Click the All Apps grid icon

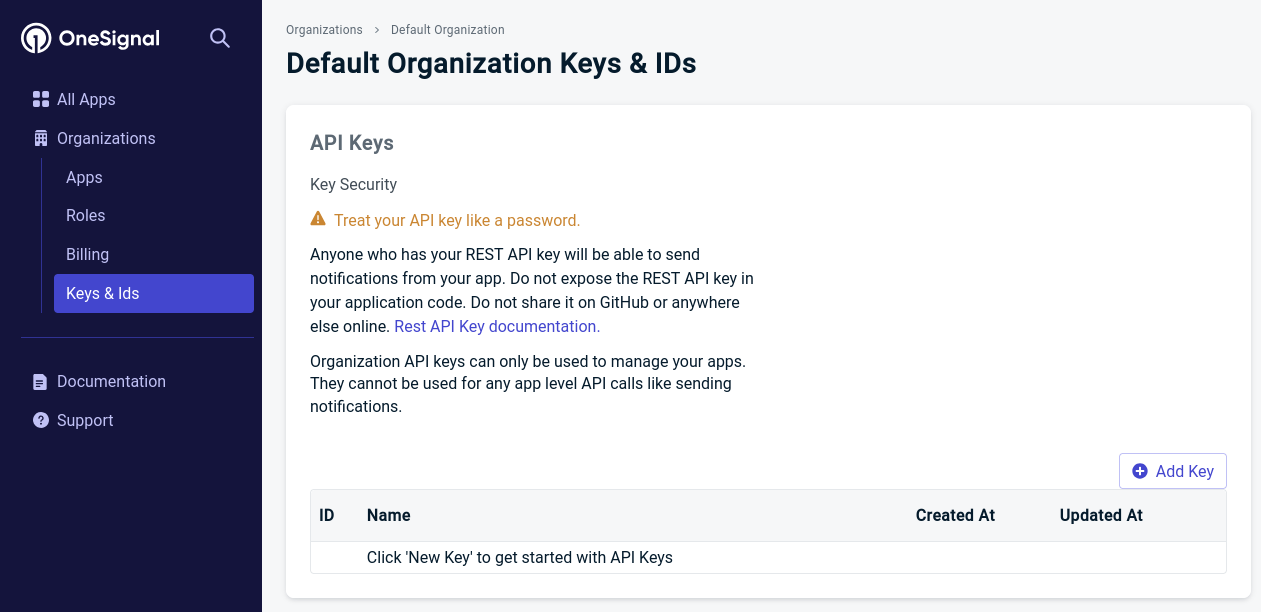point(41,99)
